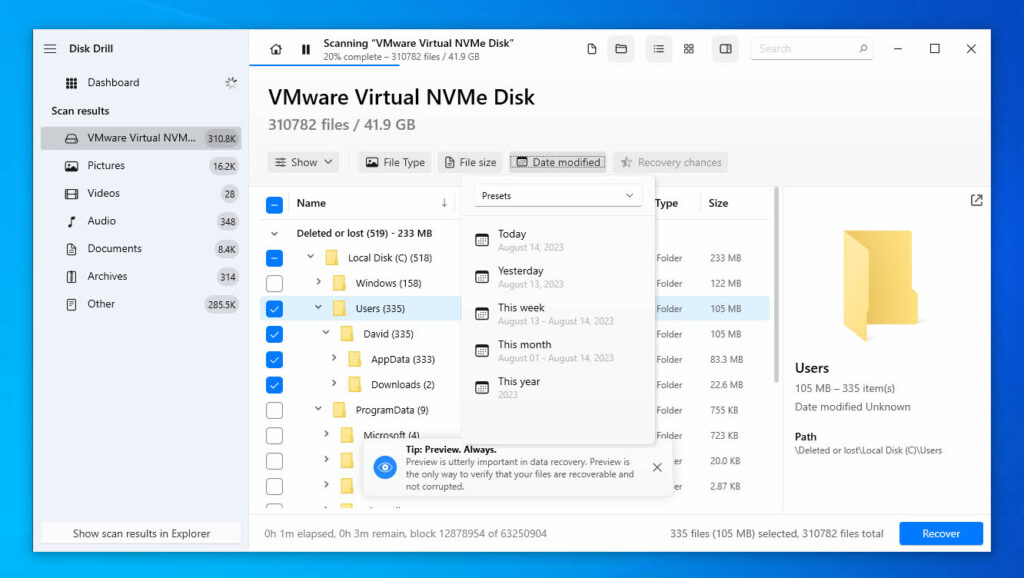This screenshot has height=578, width=1024.
Task: Select the ProgramData folder checkbox
Action: tap(273, 410)
